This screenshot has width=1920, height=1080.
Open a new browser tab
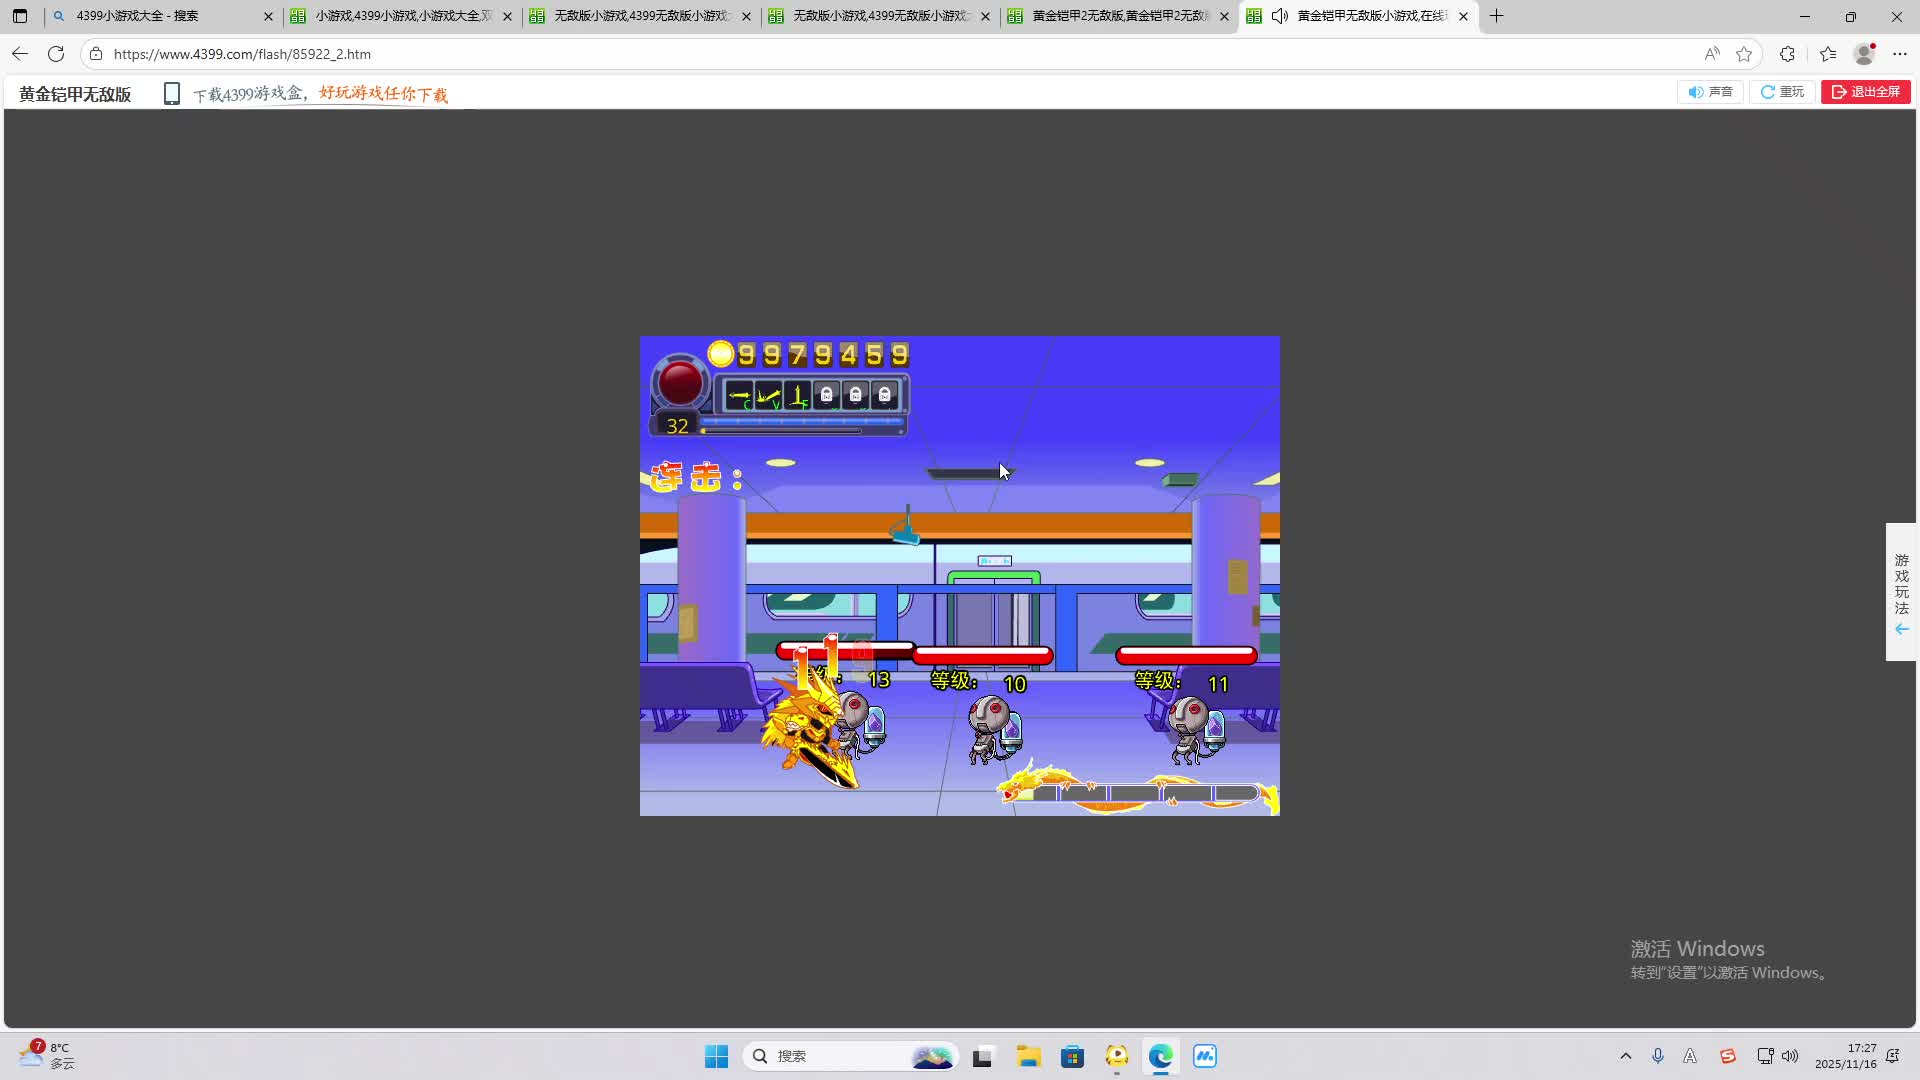1496,16
